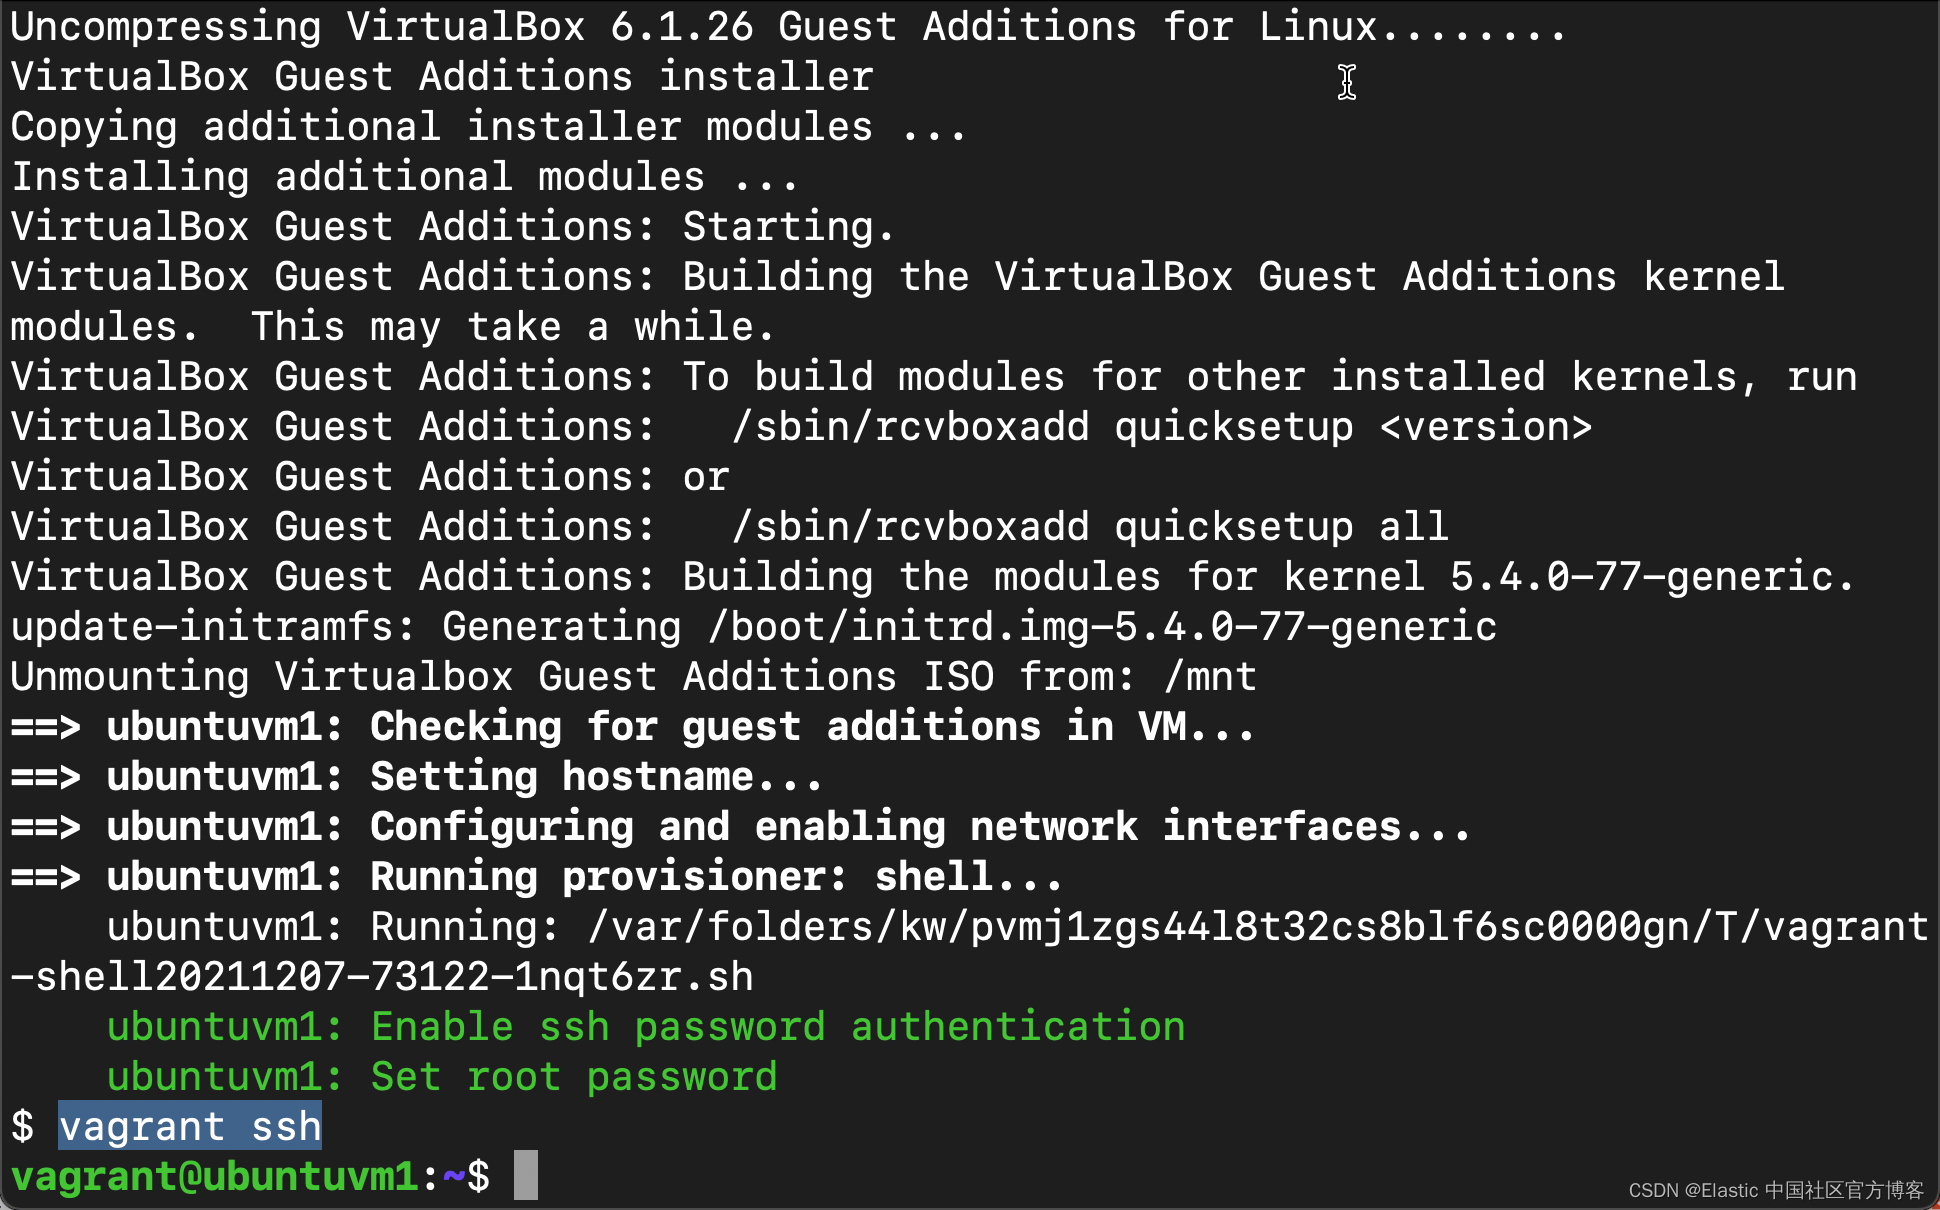Click the "Installing additional modules ..." line
Image resolution: width=1940 pixels, height=1210 pixels.
[x=404, y=177]
